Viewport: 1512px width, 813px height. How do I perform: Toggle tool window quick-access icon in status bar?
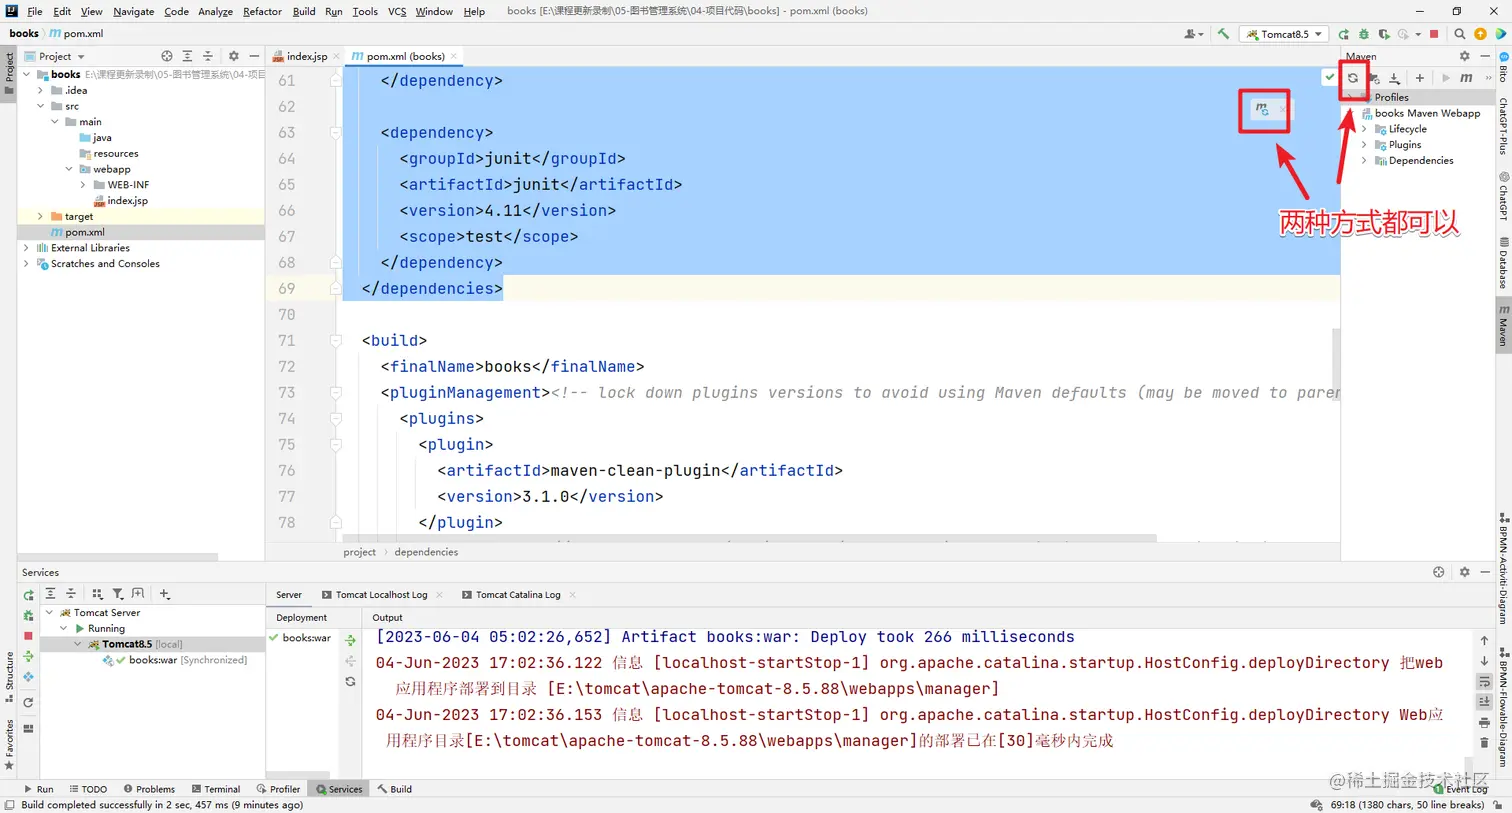(9, 805)
